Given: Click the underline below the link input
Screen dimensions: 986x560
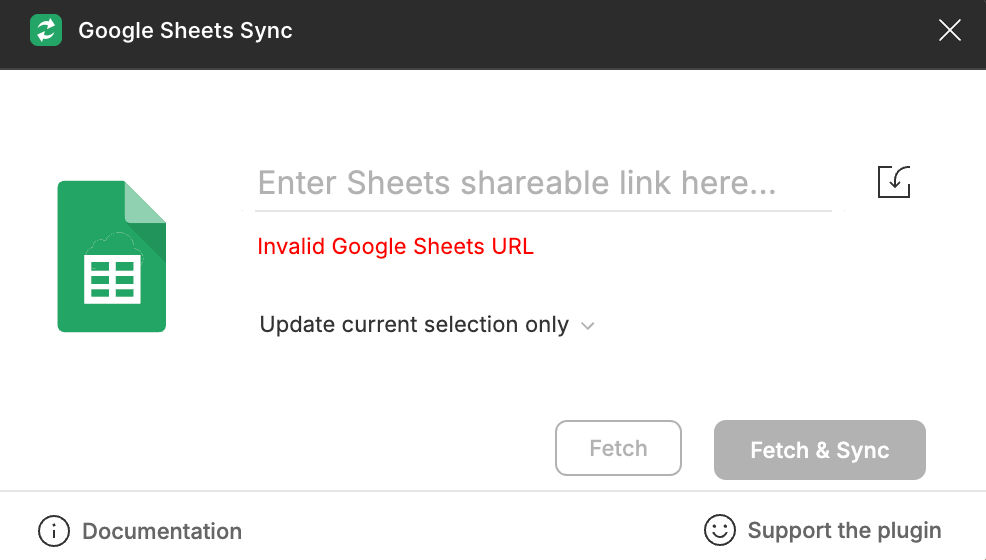Looking at the screenshot, I should [544, 211].
